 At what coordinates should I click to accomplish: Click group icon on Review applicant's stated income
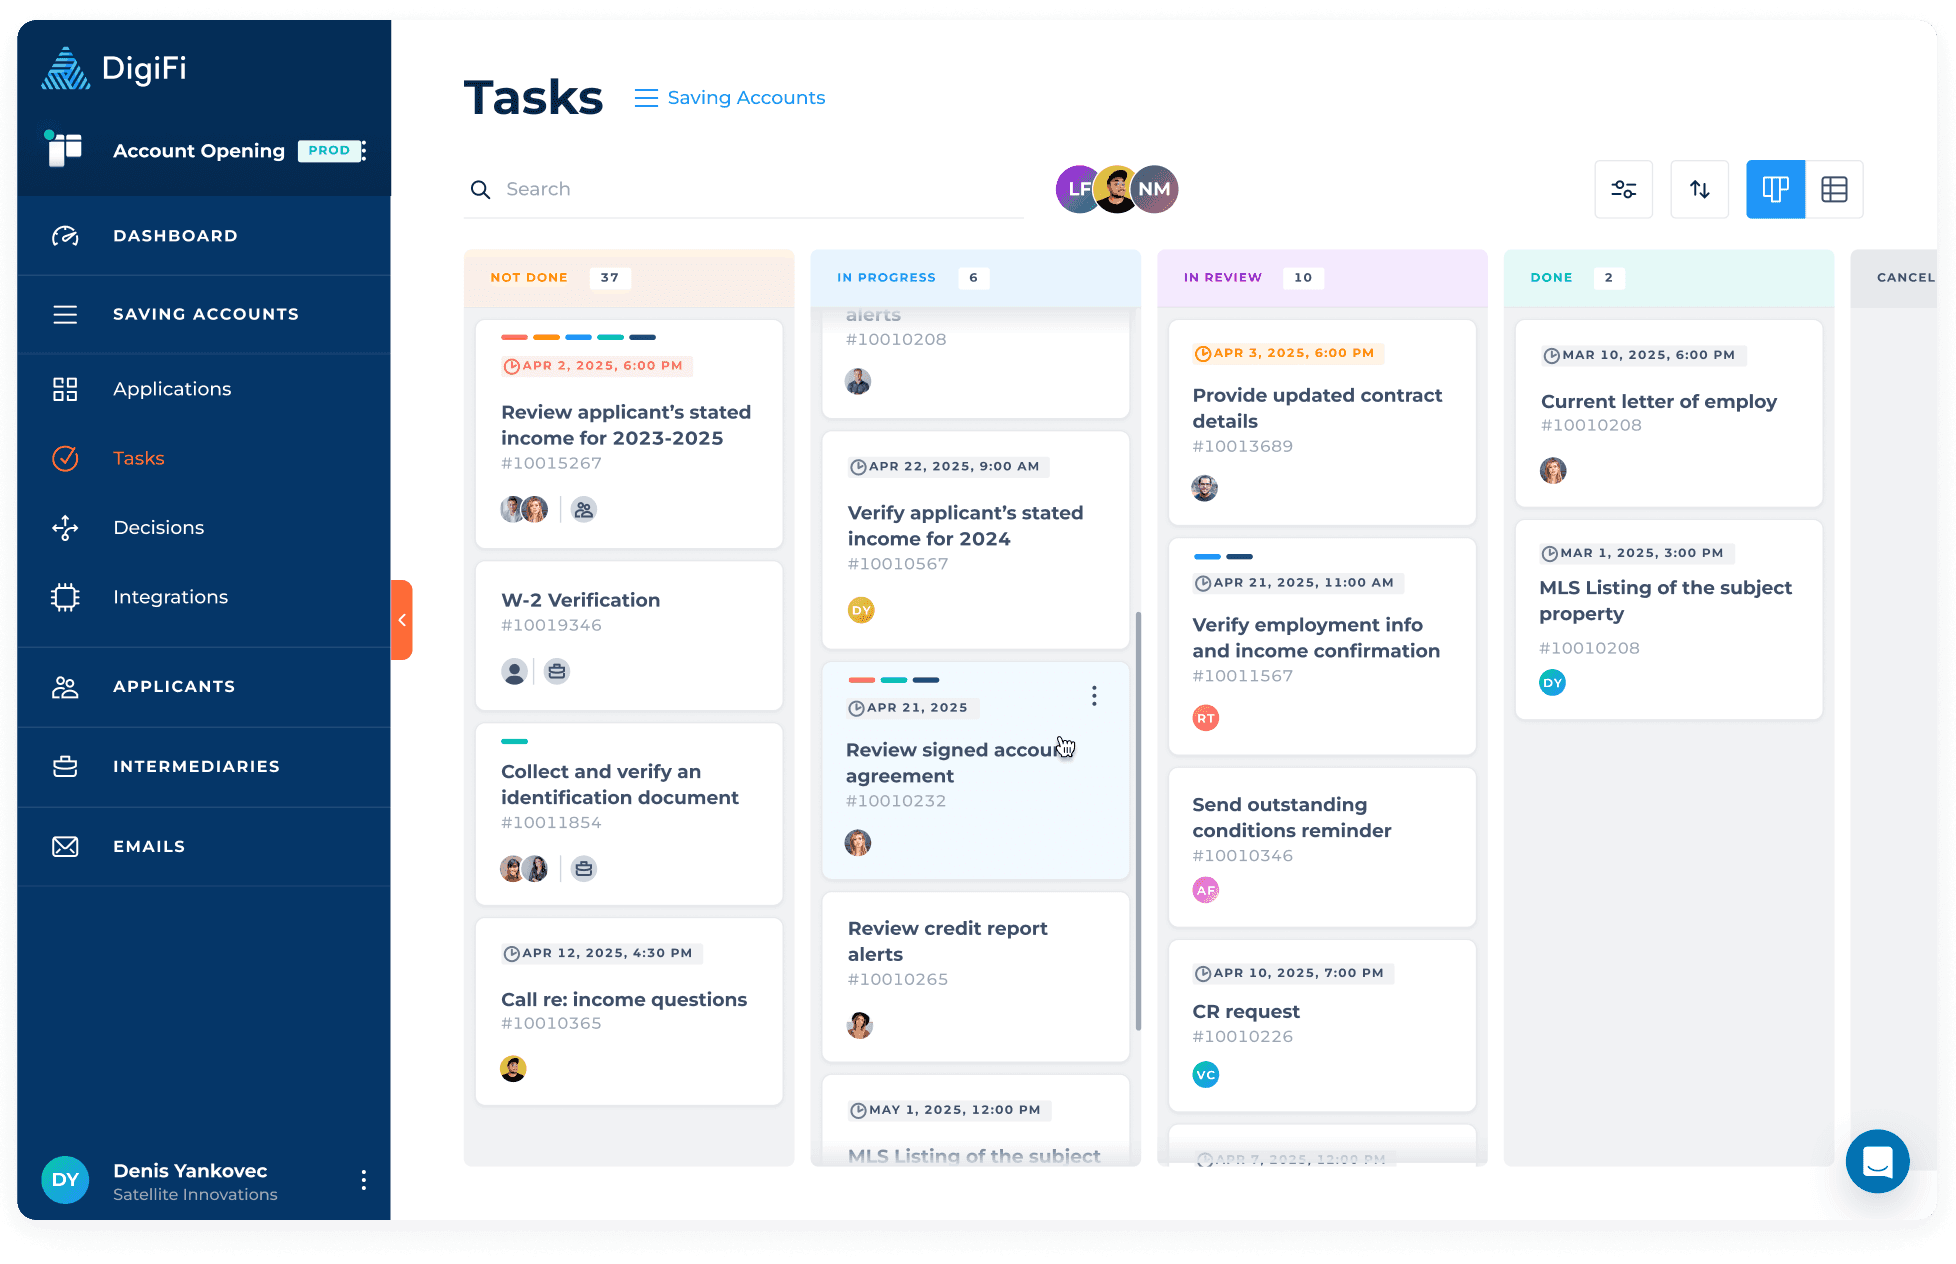(584, 510)
